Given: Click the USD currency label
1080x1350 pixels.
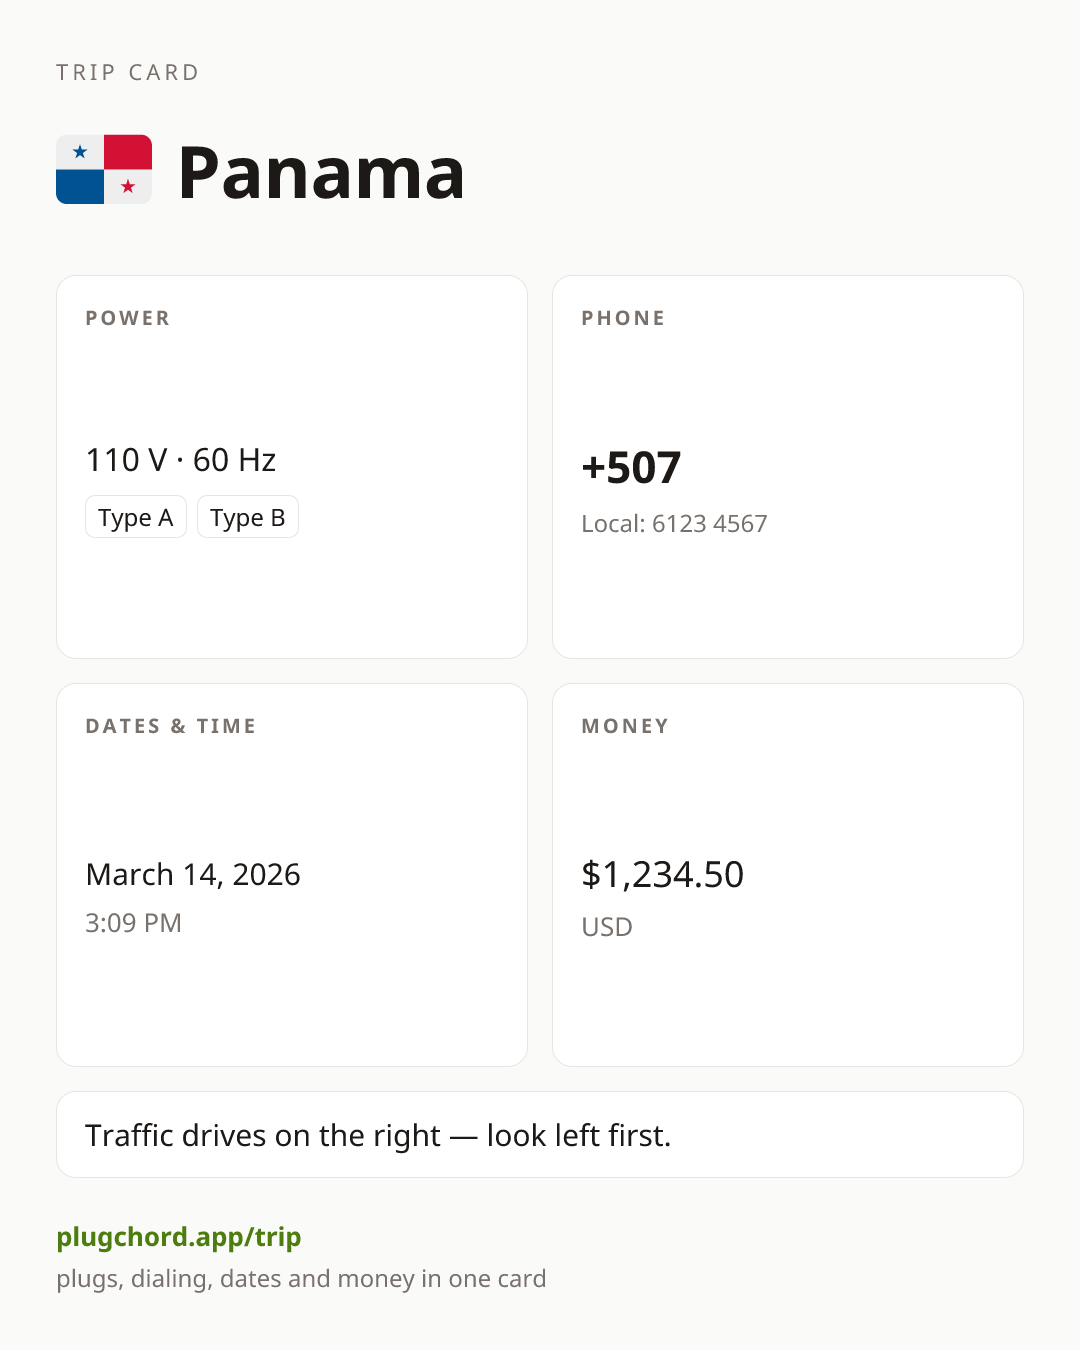Looking at the screenshot, I should pyautogui.click(x=607, y=927).
